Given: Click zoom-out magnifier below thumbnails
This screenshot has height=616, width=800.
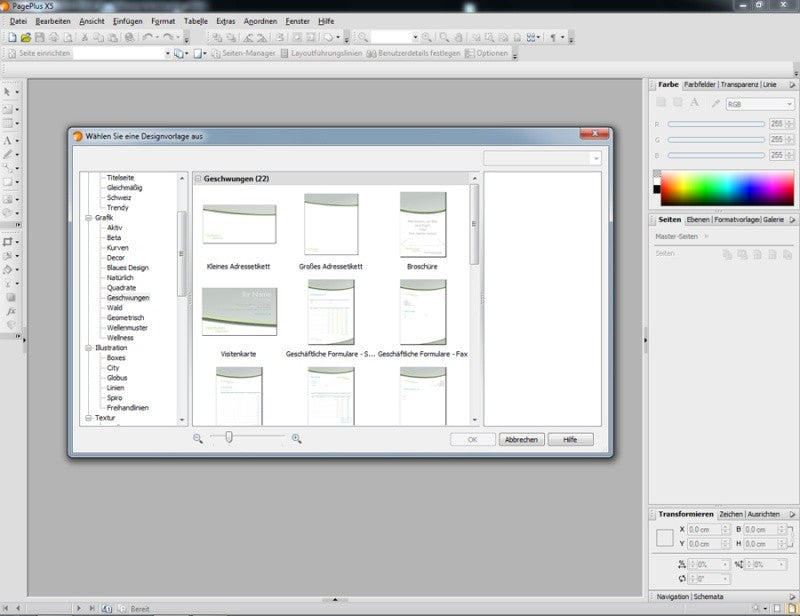Looking at the screenshot, I should [x=198, y=438].
